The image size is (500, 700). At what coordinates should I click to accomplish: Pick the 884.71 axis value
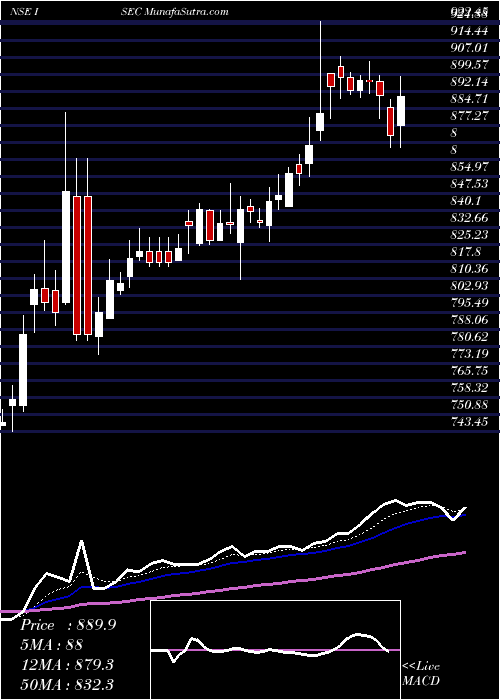tap(469, 99)
